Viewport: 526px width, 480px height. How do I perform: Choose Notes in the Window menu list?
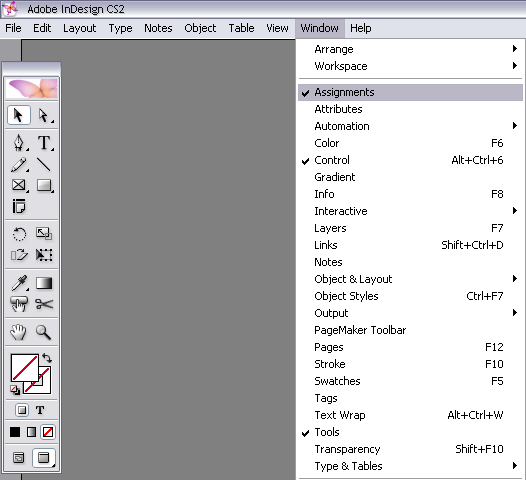coord(410,262)
